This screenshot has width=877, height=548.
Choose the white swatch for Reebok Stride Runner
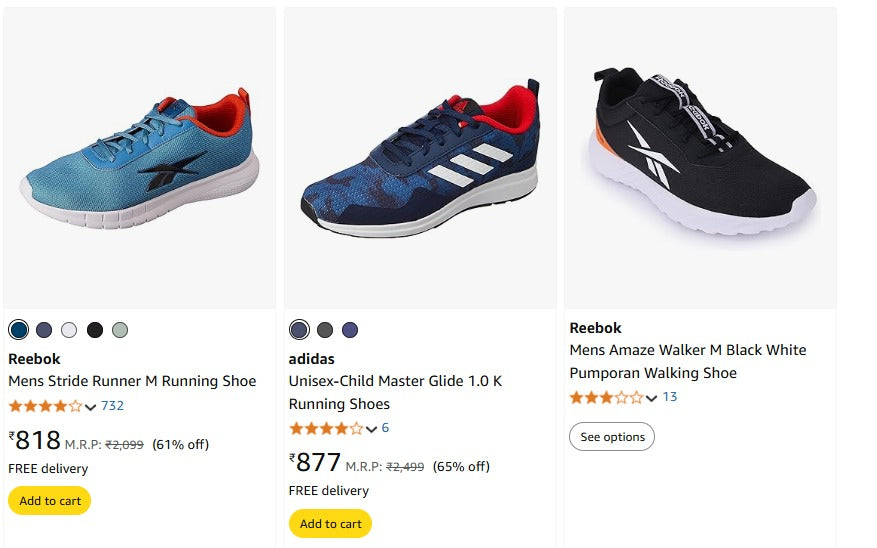[x=69, y=330]
